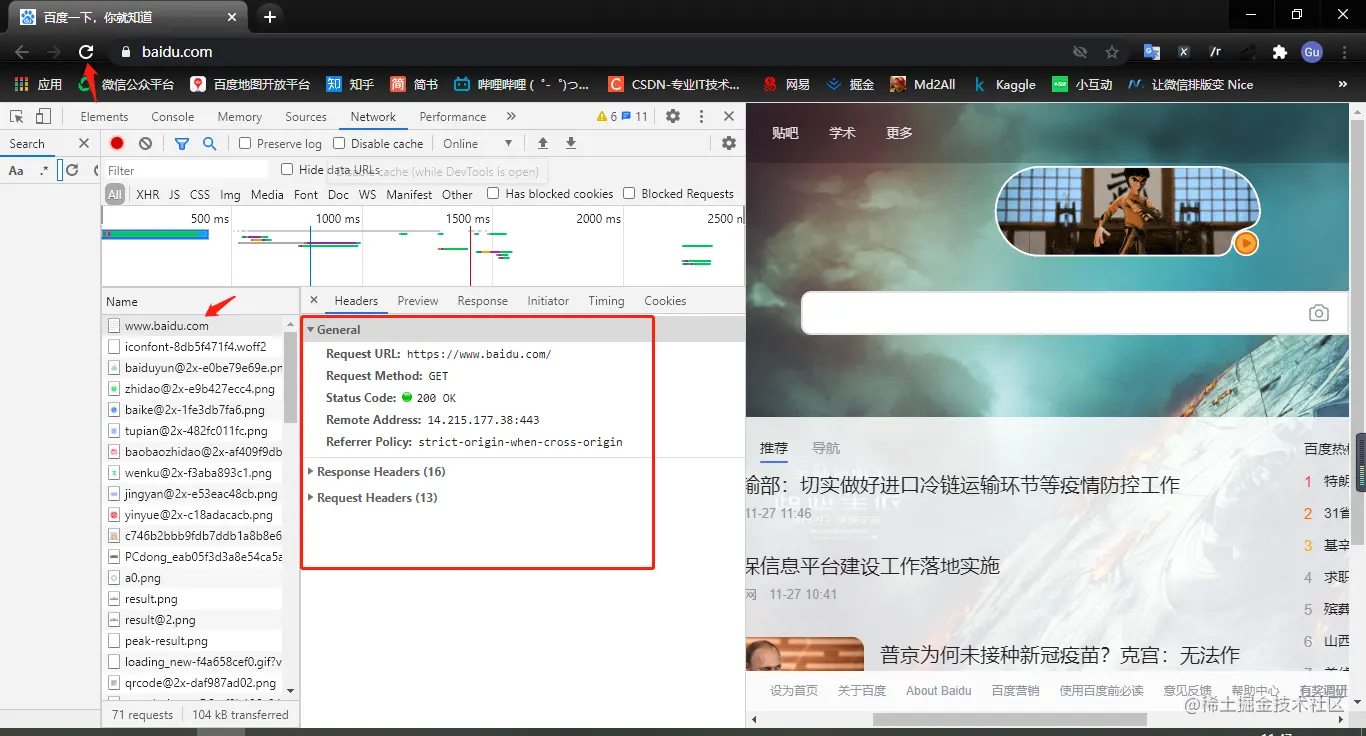Open the Performance tab
1366x736 pixels.
click(x=453, y=116)
